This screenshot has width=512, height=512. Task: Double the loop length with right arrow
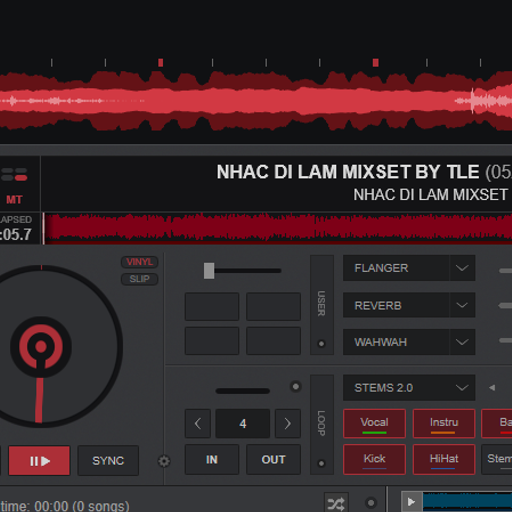click(x=288, y=423)
